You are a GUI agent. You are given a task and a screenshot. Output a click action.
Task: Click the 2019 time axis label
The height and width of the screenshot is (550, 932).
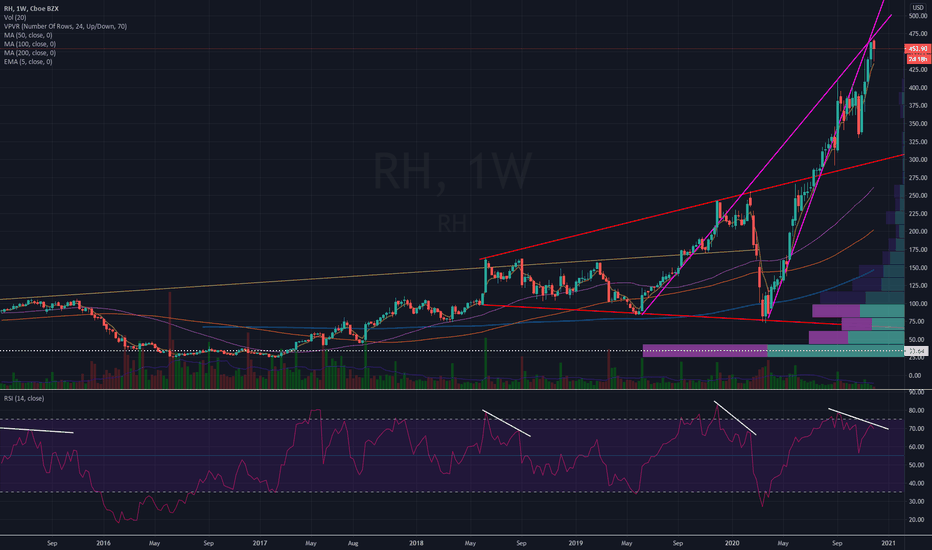click(x=575, y=543)
